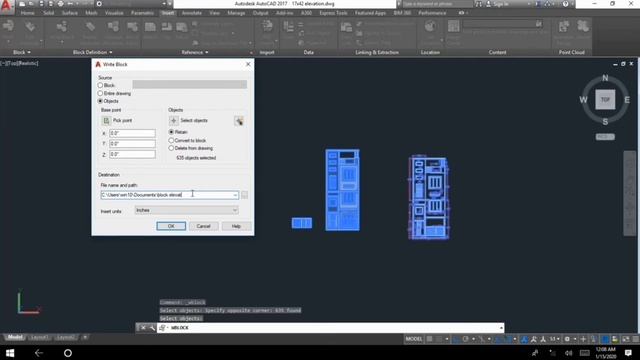
Task: Expand the file name path dropdown arrow
Action: pyautogui.click(x=235, y=195)
